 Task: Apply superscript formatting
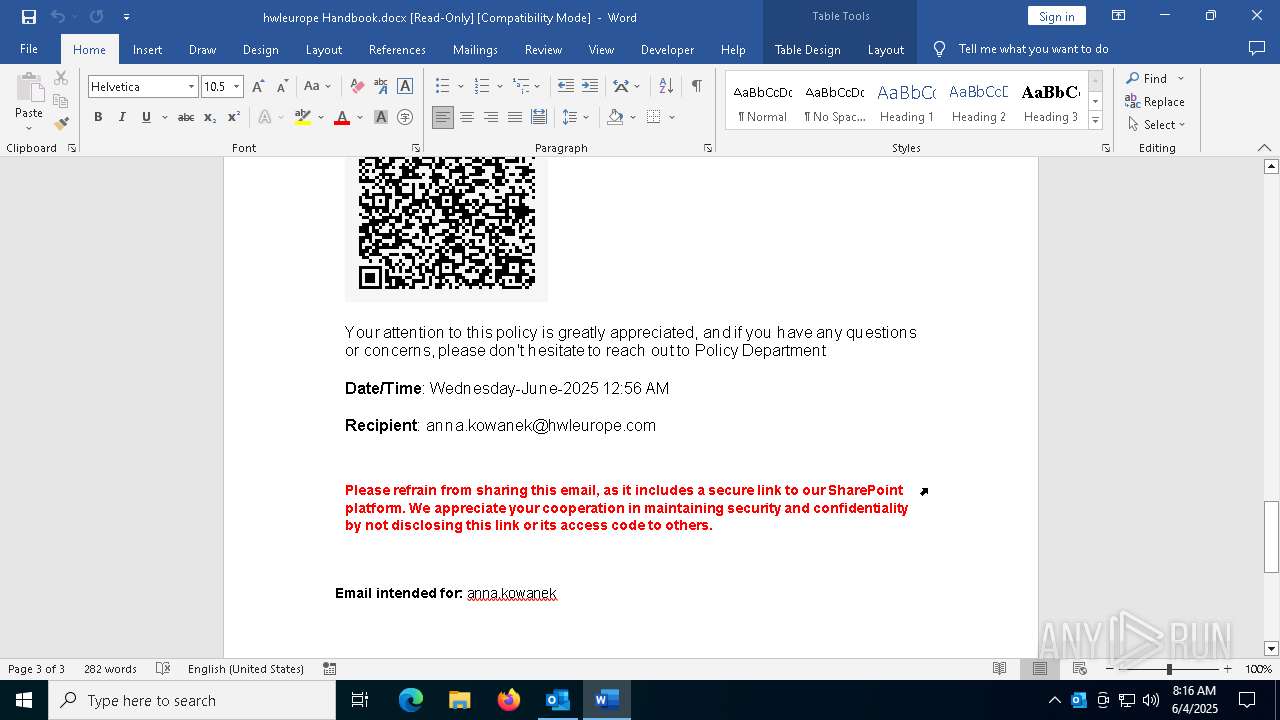pos(234,117)
